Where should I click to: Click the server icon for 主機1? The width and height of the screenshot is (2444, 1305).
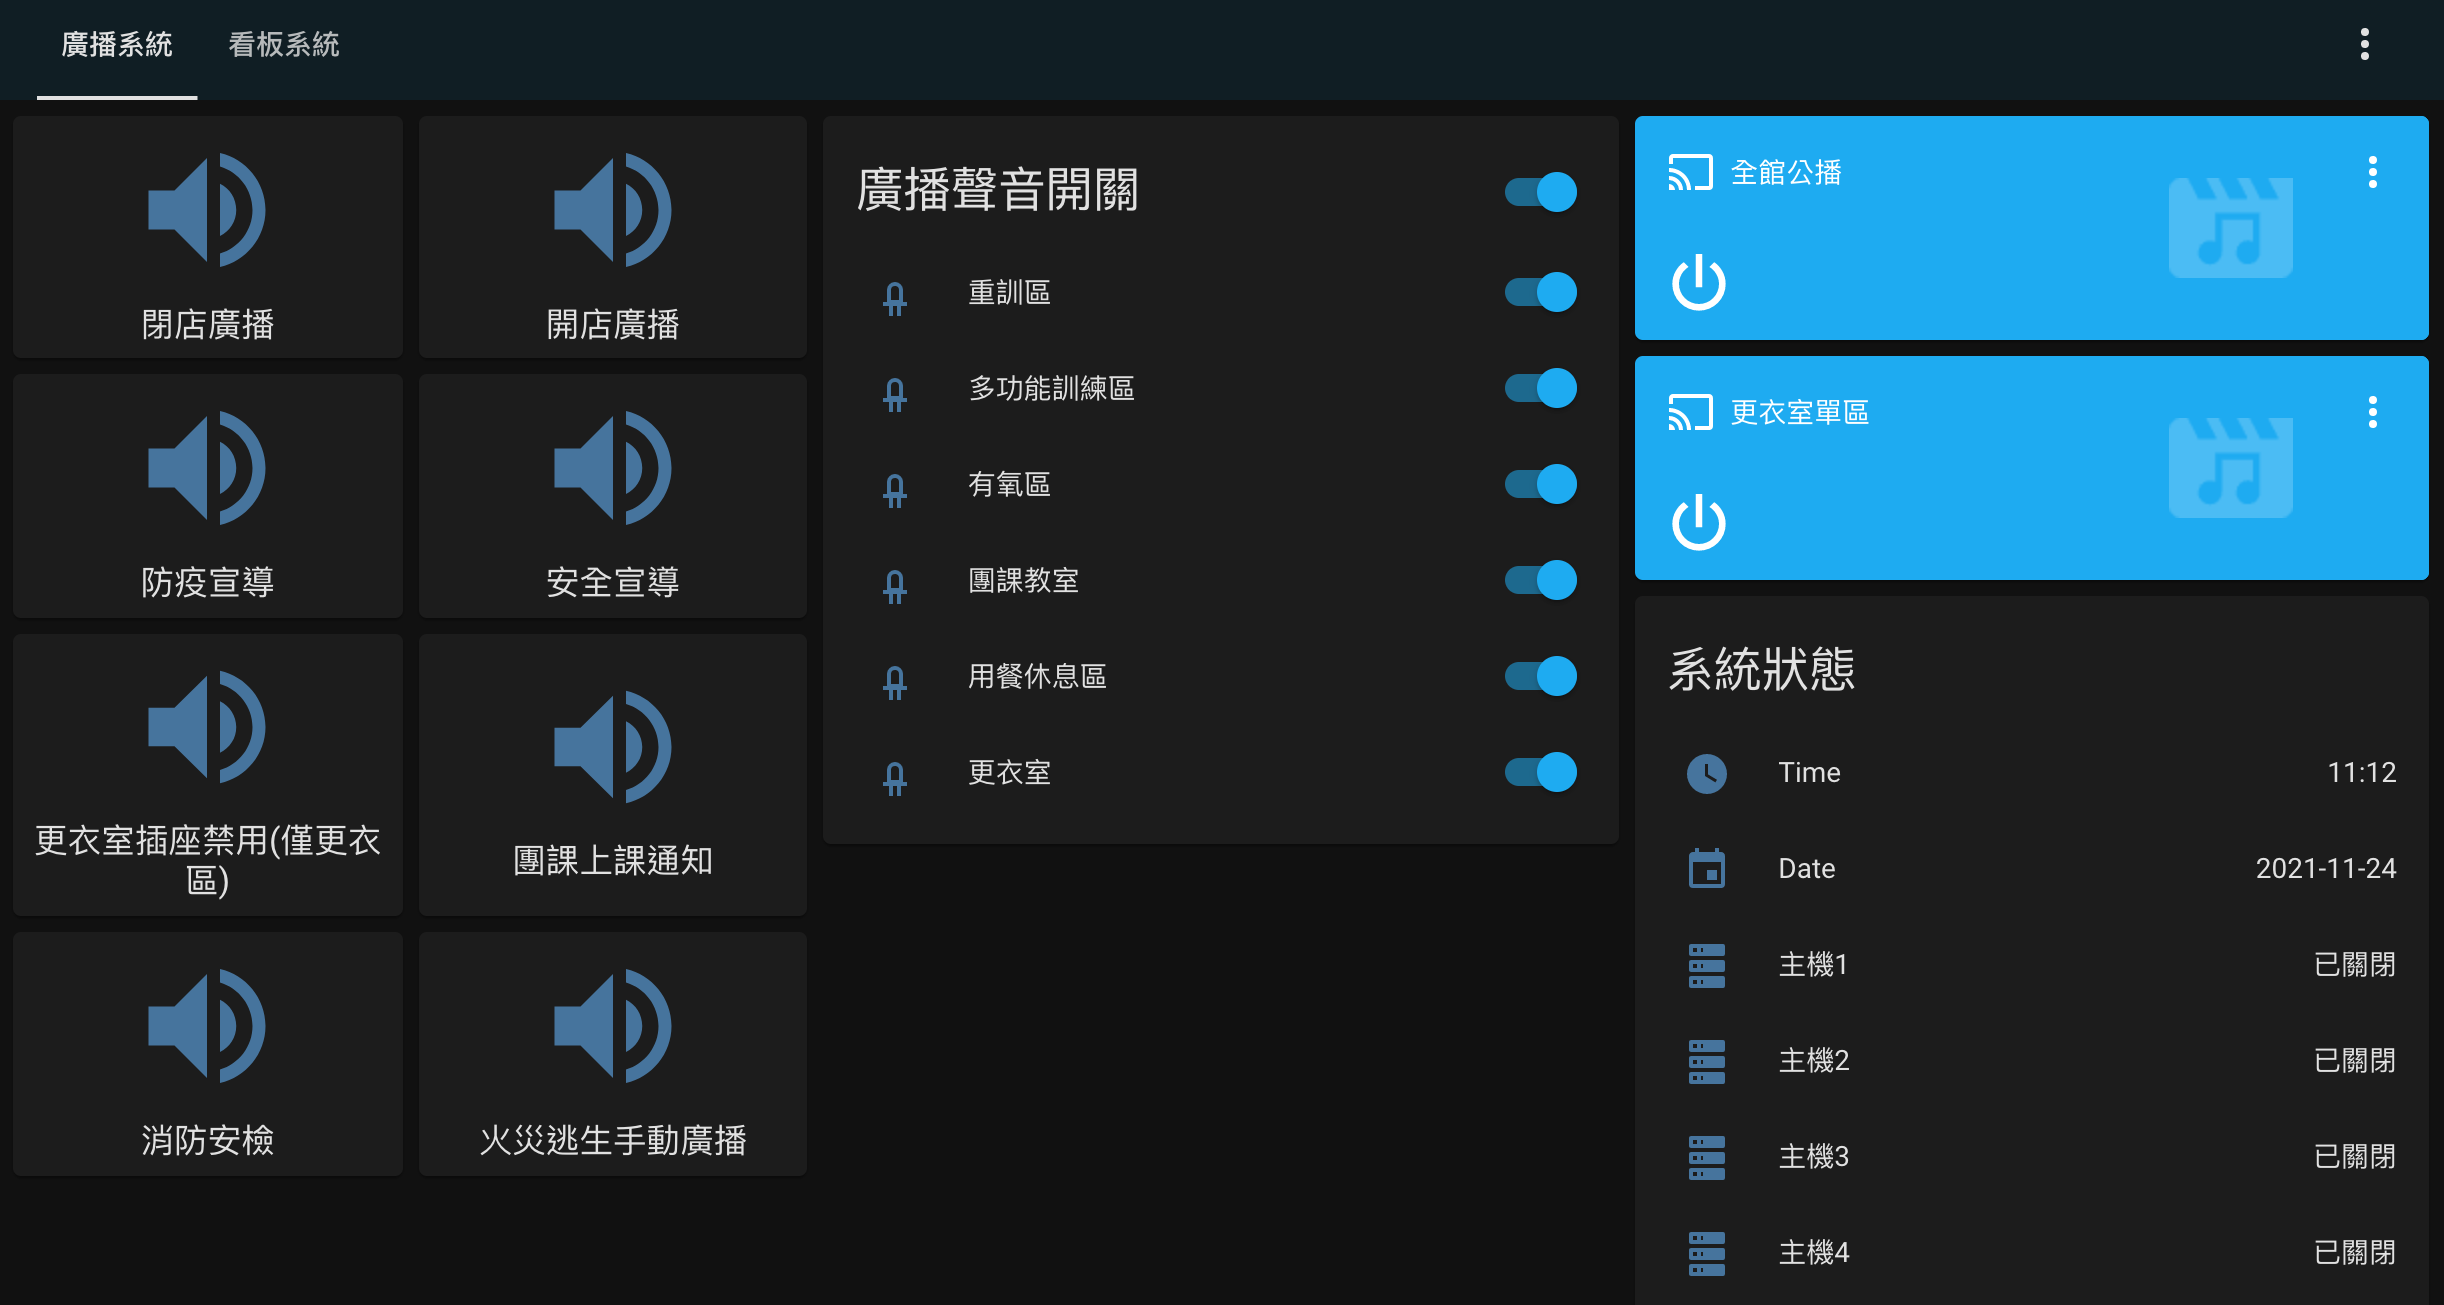click(x=1707, y=965)
